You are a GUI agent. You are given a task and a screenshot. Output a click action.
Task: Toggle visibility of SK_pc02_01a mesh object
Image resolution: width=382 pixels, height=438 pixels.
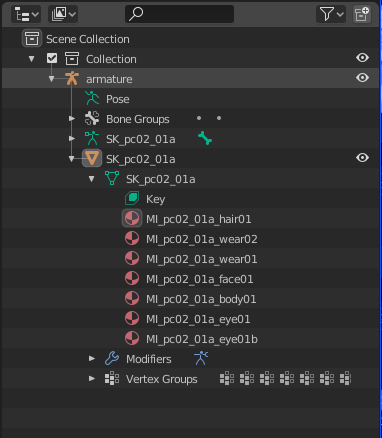click(362, 158)
